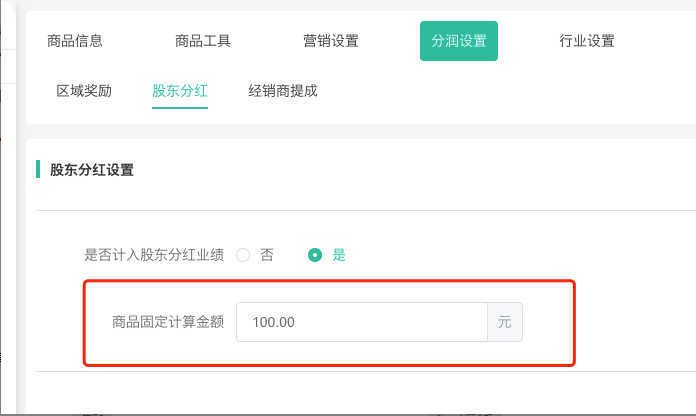Open the 经销商提成 sub-tab
The height and width of the screenshot is (416, 696).
coord(283,91)
